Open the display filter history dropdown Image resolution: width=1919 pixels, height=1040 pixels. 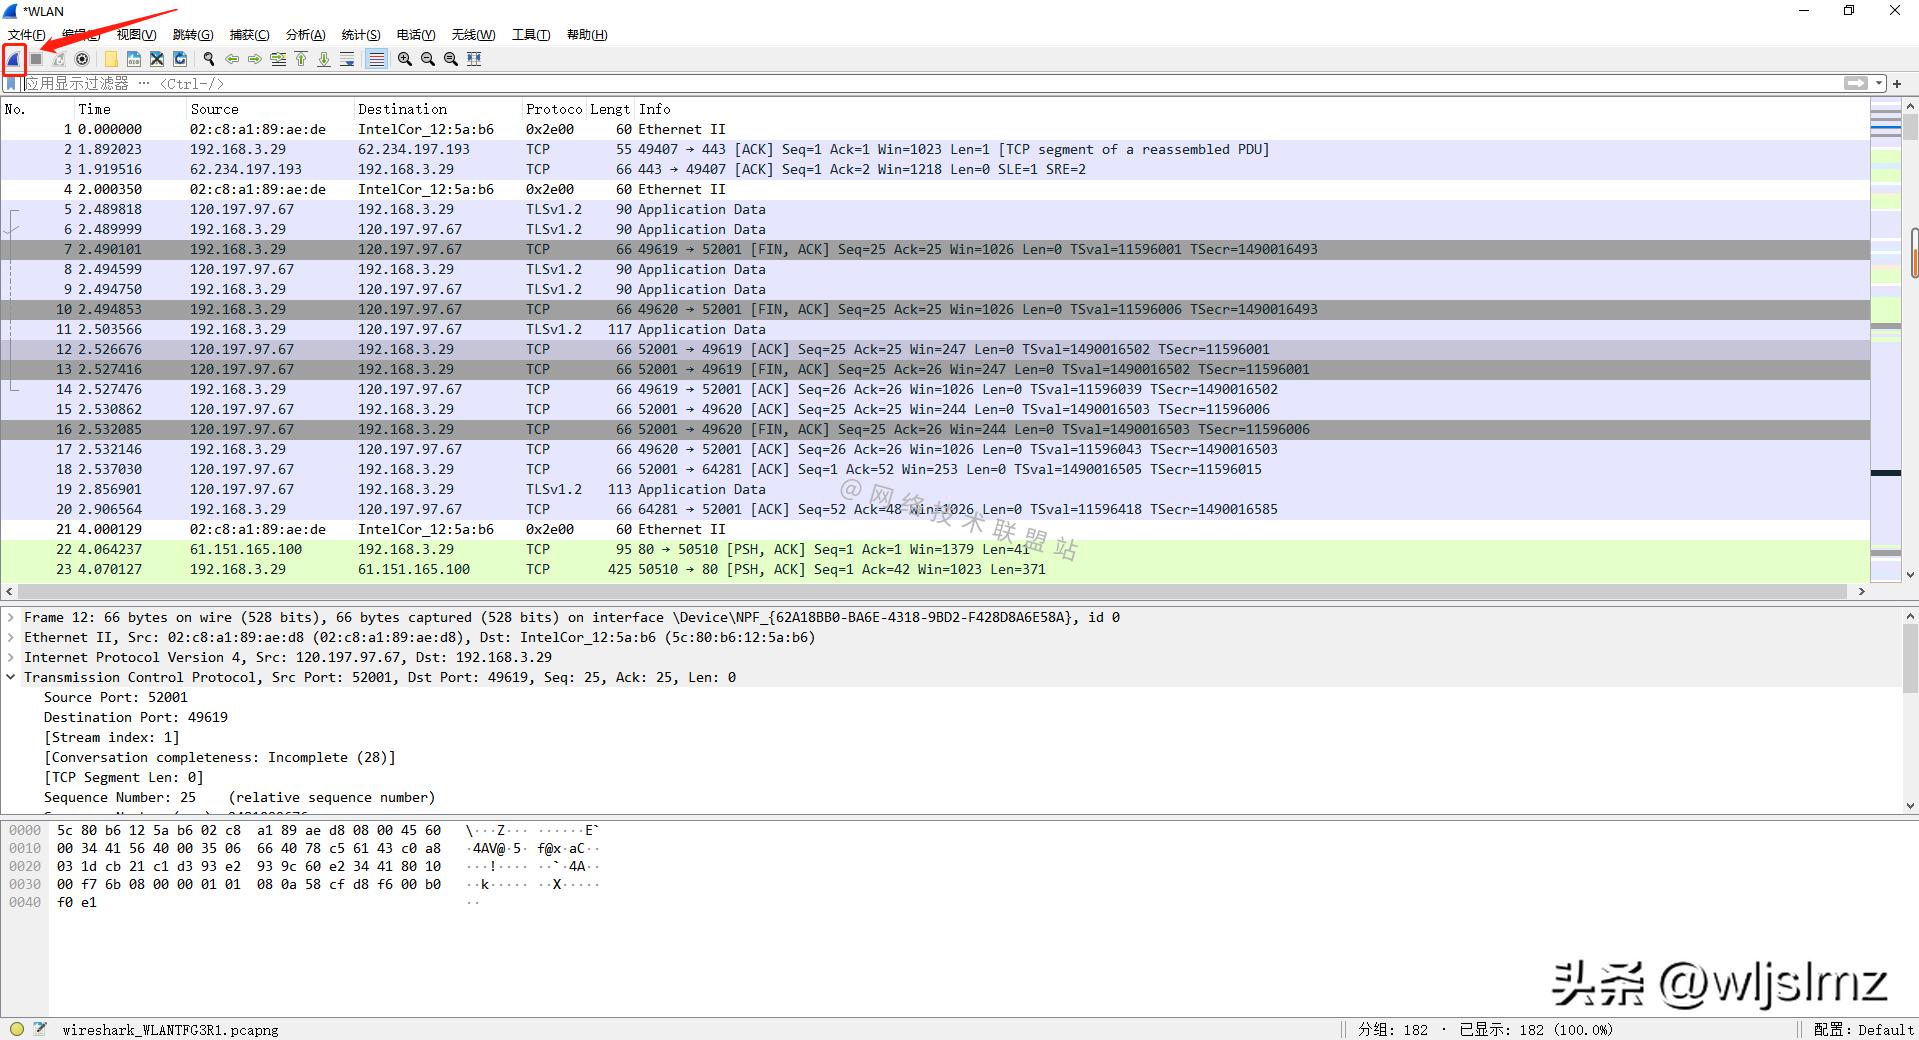coord(1880,83)
